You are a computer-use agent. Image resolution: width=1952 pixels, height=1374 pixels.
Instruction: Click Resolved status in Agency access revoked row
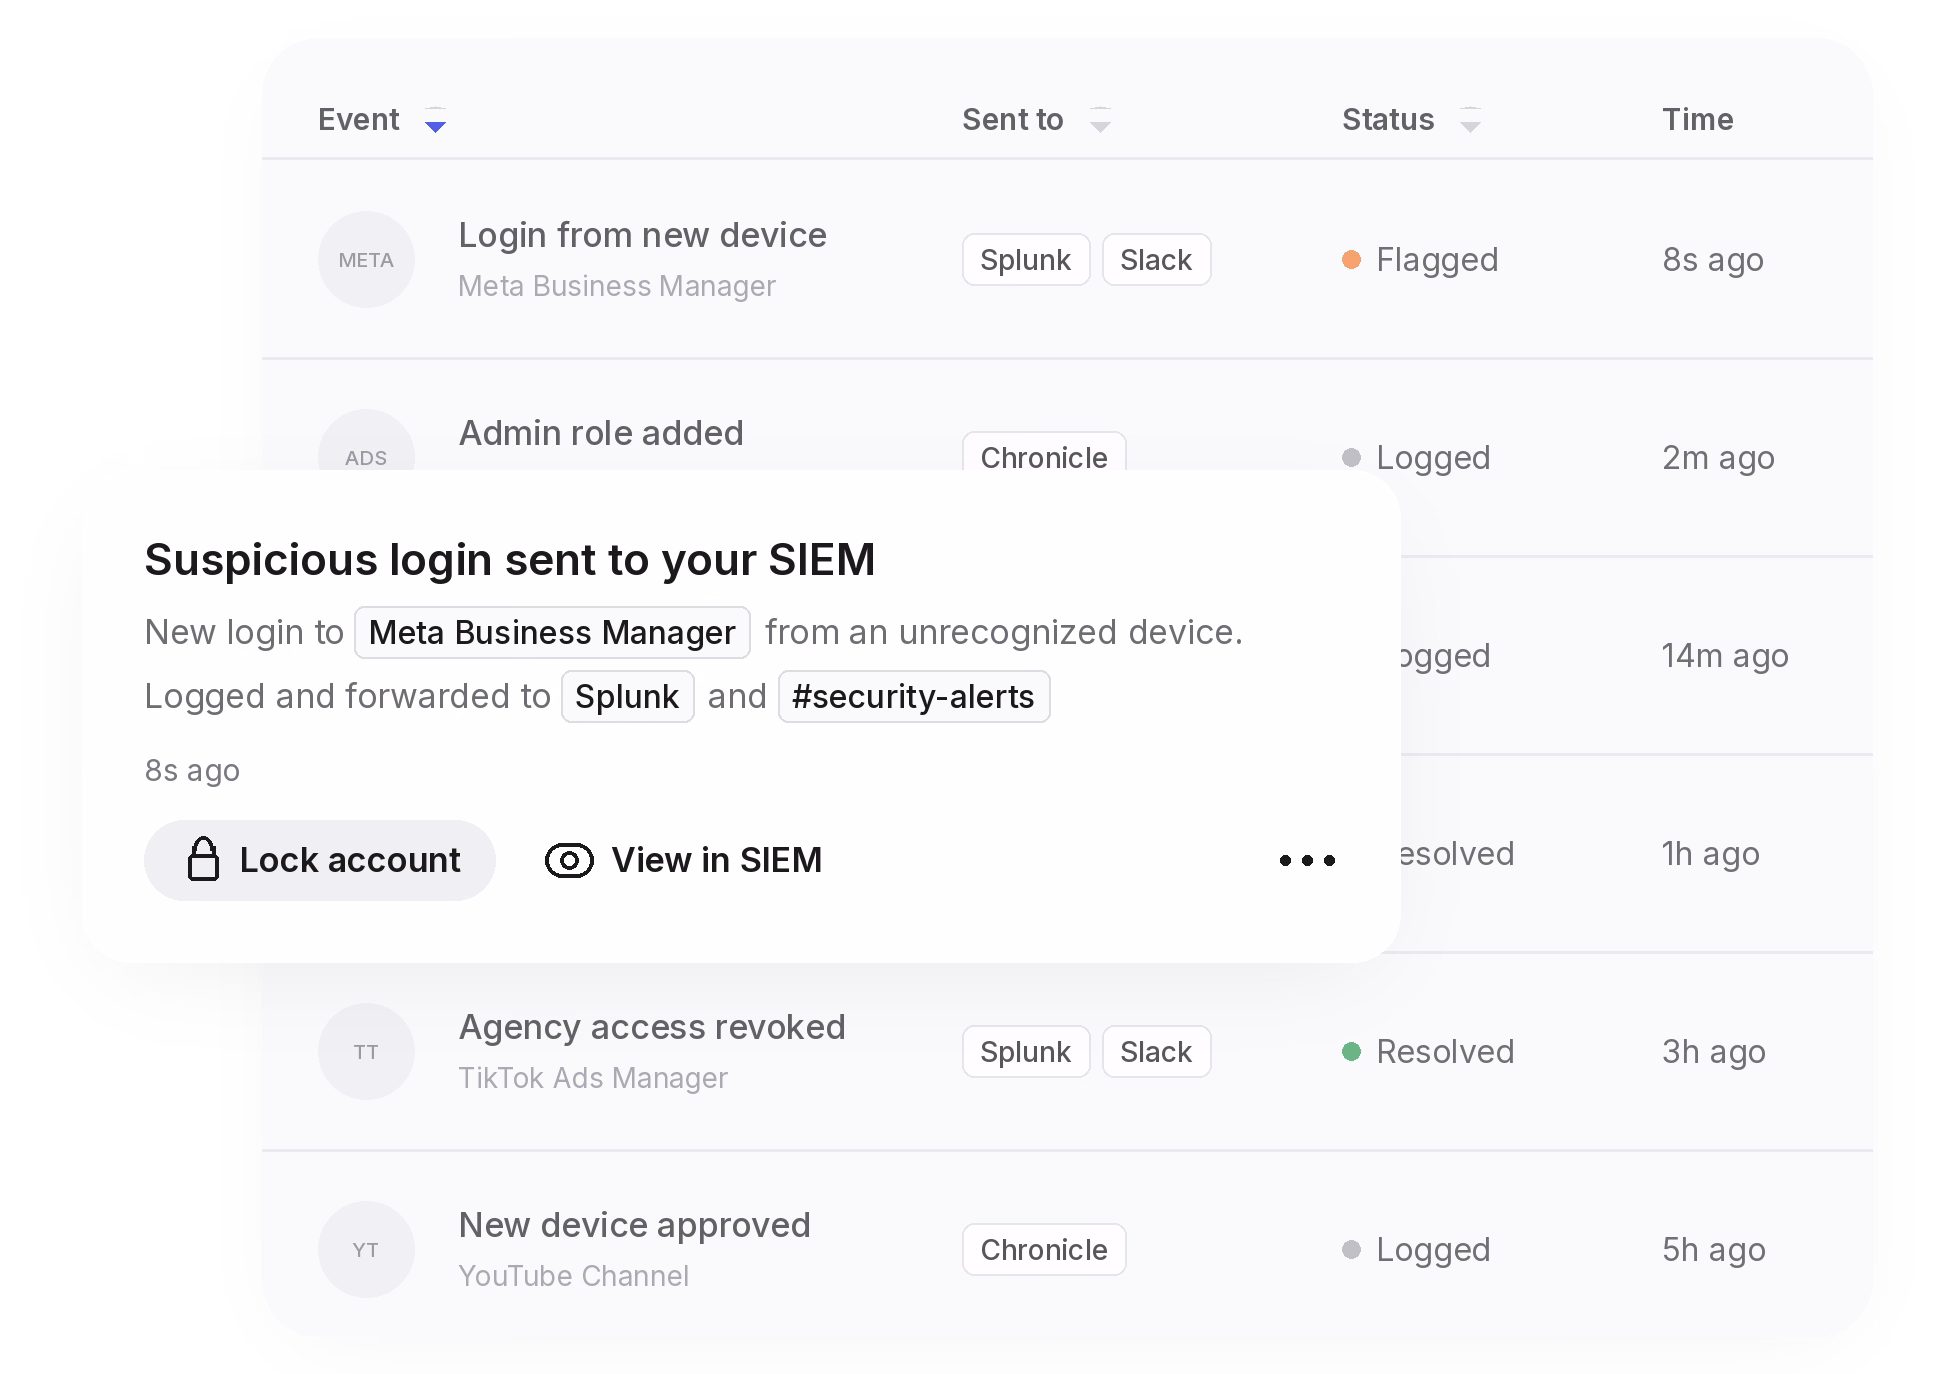pyautogui.click(x=1428, y=1052)
